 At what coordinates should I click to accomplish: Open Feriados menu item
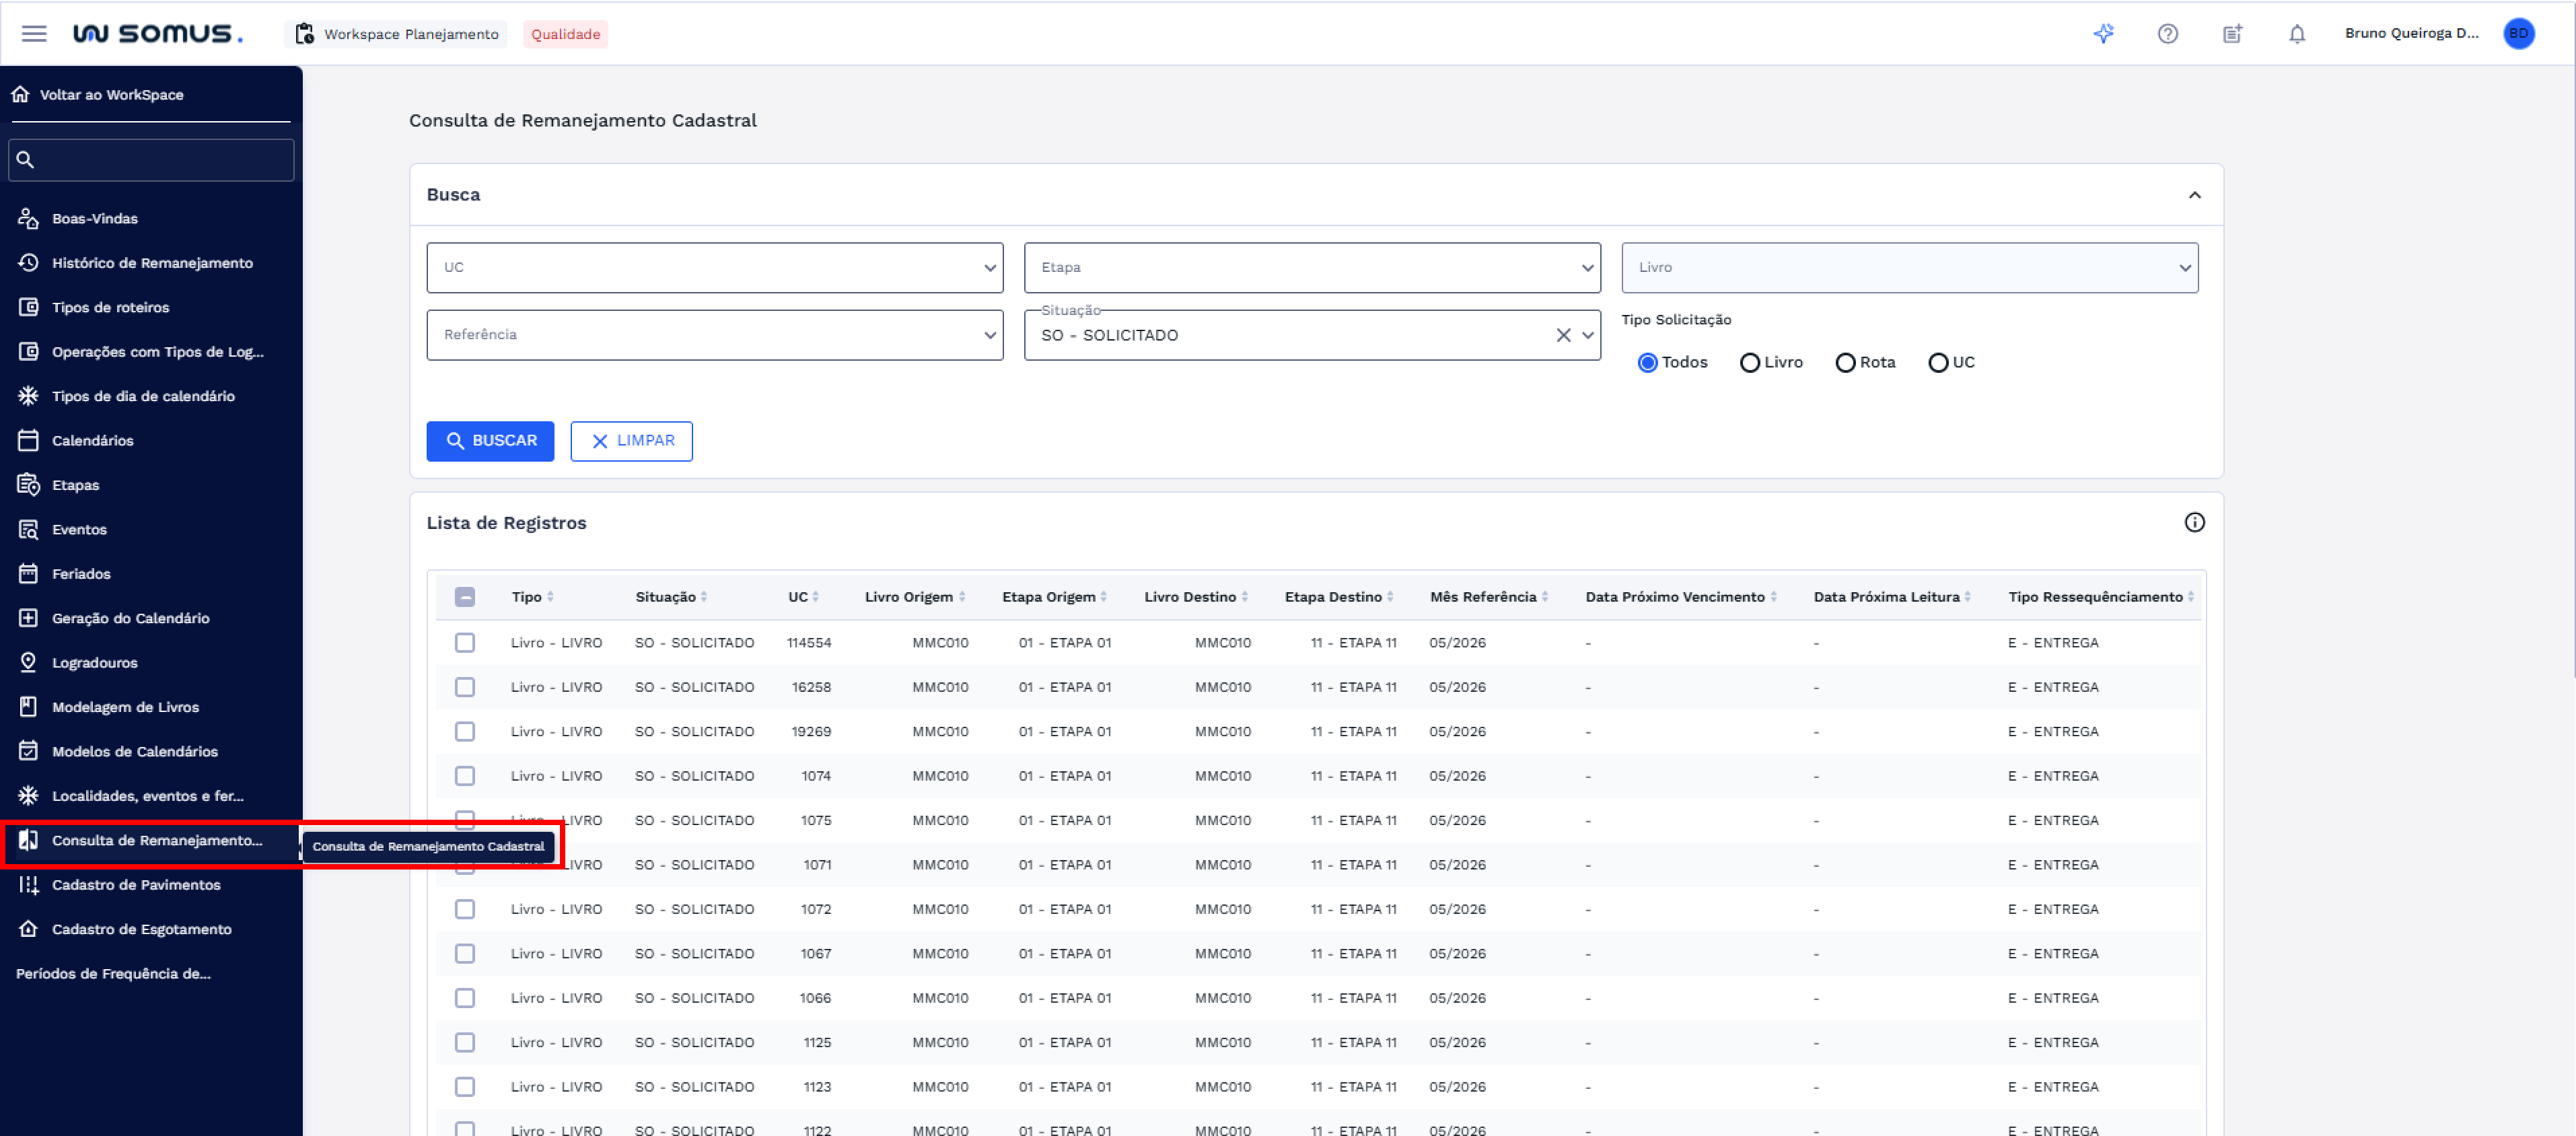(150, 574)
